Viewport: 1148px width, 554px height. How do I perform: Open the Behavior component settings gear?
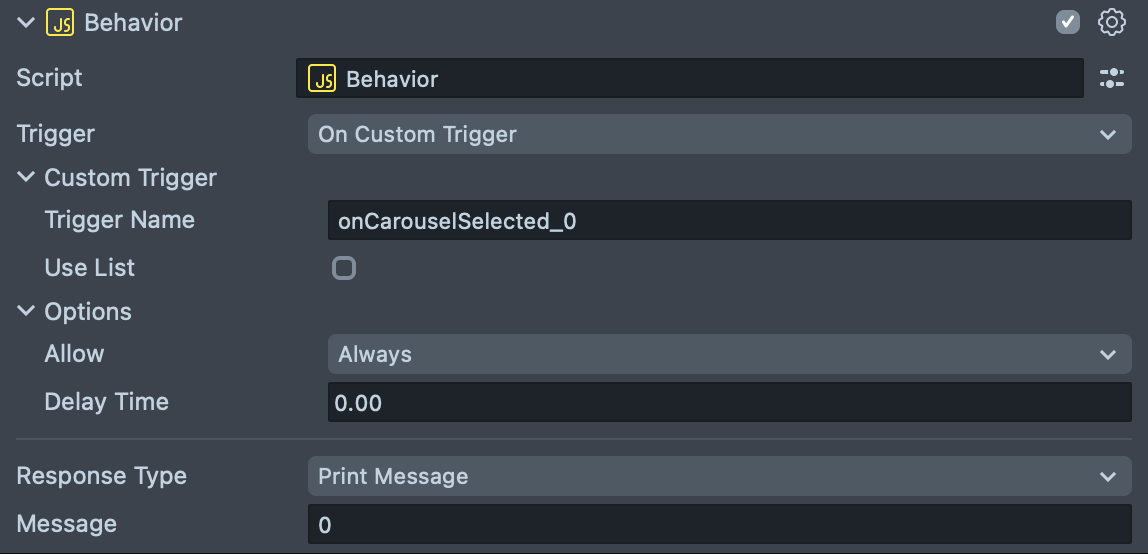point(1112,23)
